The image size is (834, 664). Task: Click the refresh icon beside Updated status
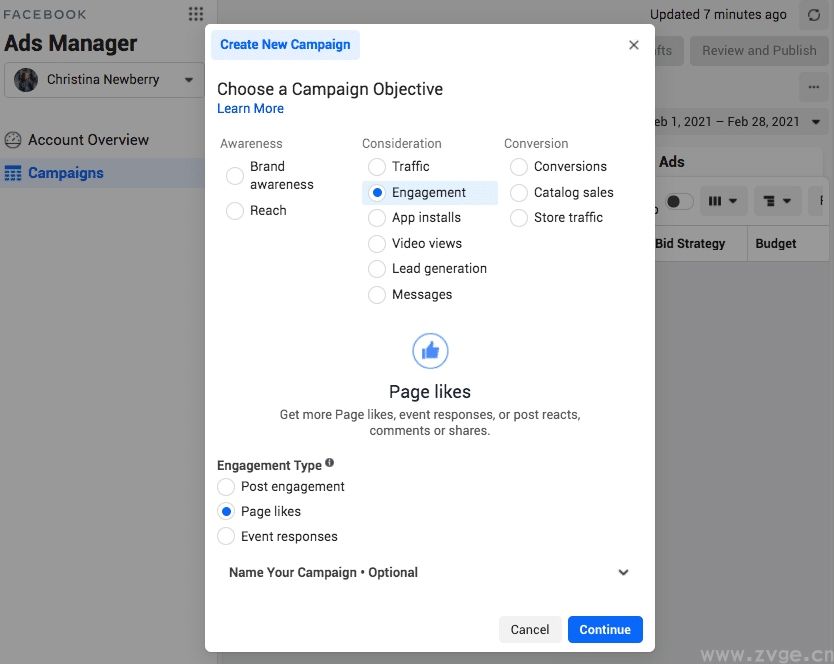pos(814,15)
